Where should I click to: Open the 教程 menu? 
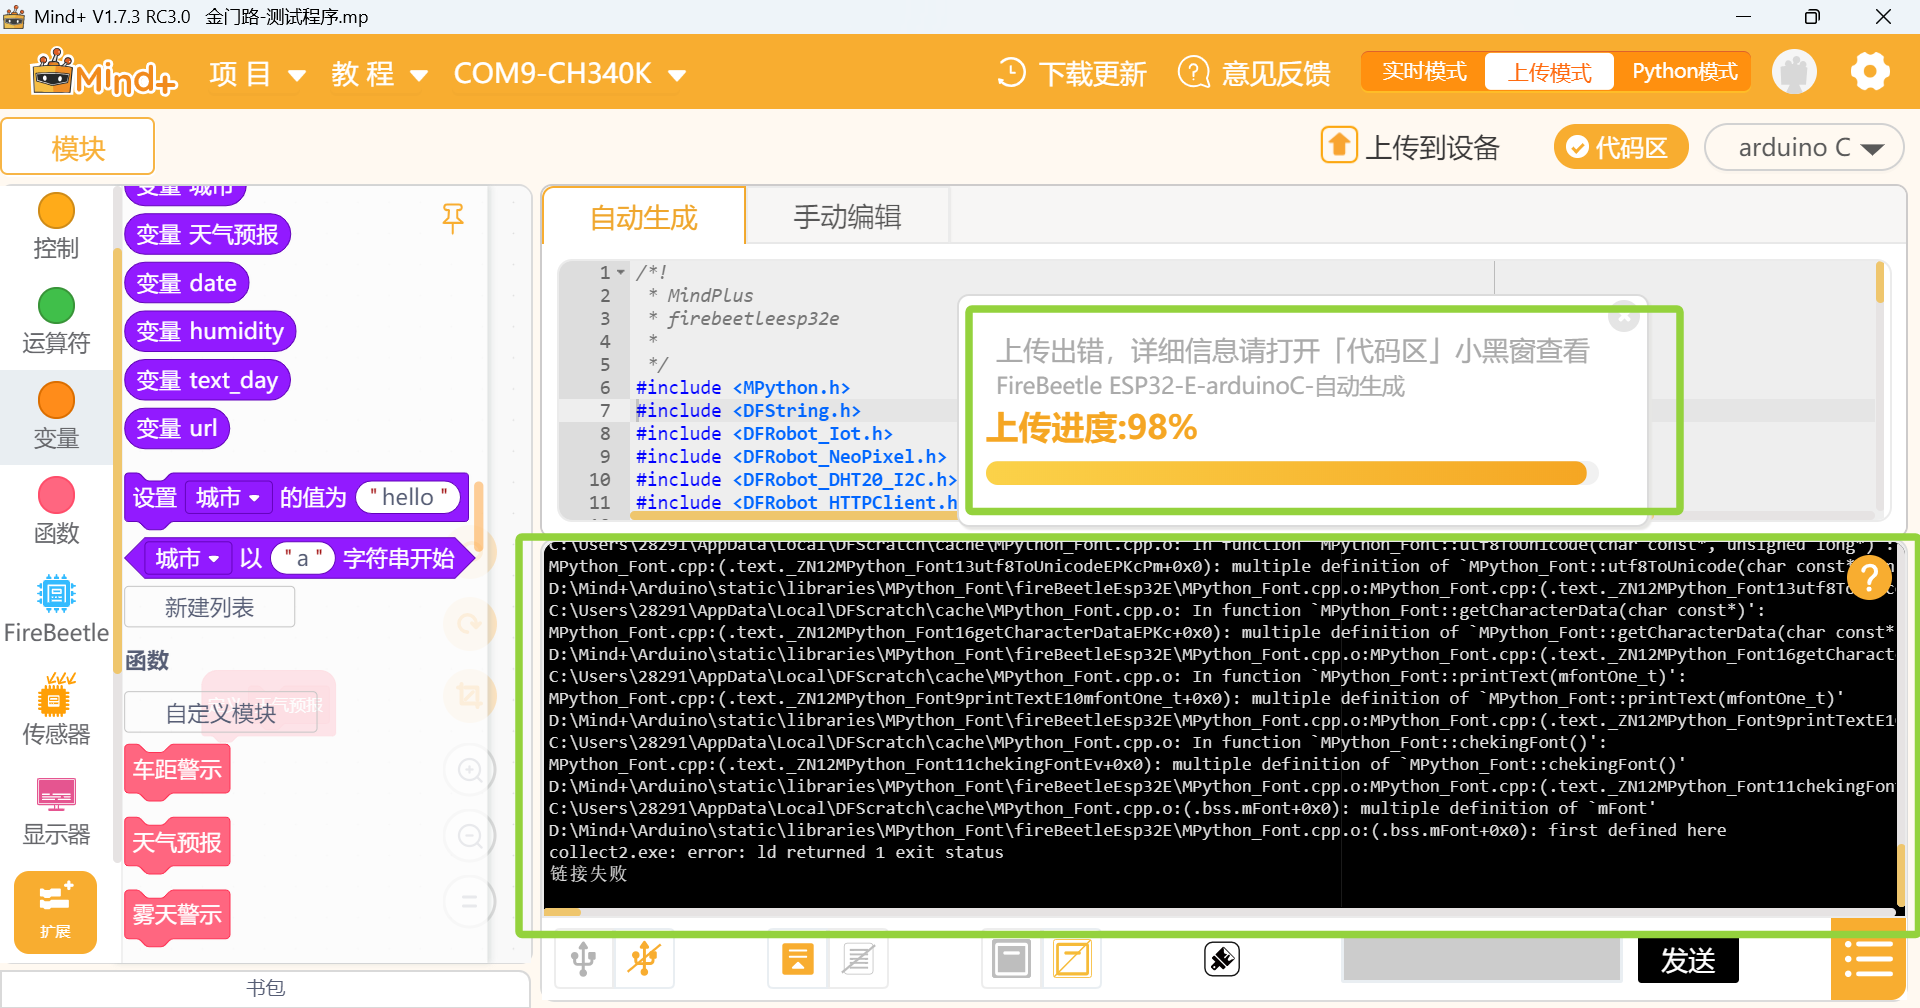380,74
